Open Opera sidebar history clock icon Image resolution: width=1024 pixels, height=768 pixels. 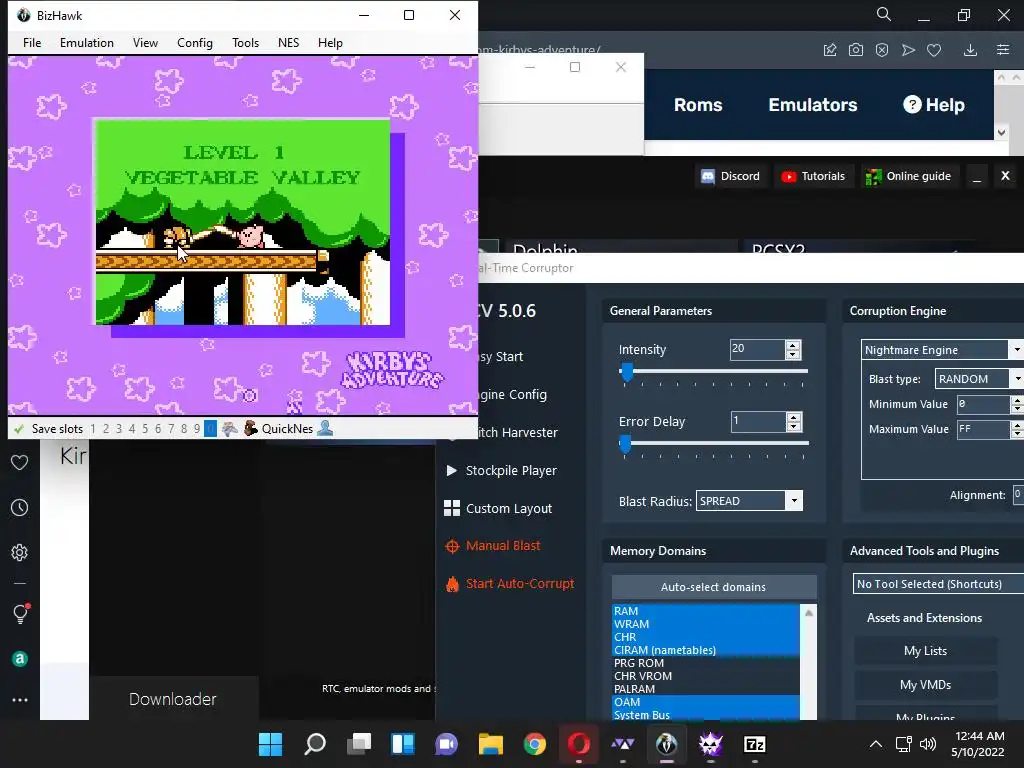click(20, 507)
